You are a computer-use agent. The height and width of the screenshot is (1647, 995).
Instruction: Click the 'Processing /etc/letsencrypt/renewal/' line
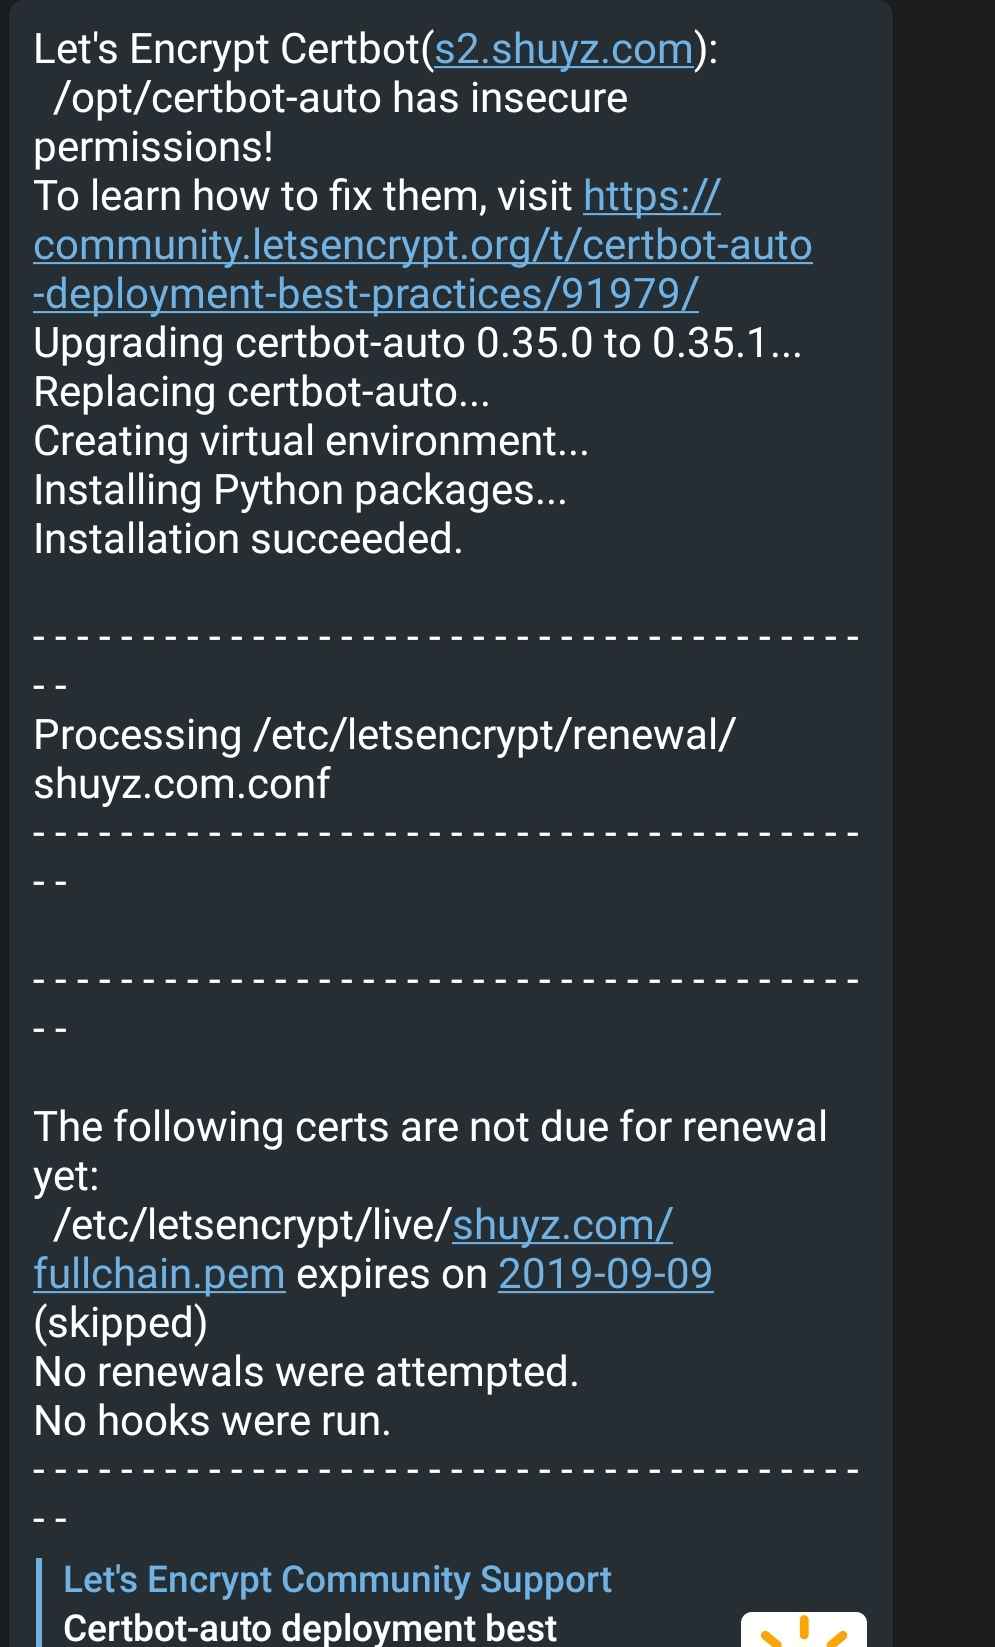(384, 735)
